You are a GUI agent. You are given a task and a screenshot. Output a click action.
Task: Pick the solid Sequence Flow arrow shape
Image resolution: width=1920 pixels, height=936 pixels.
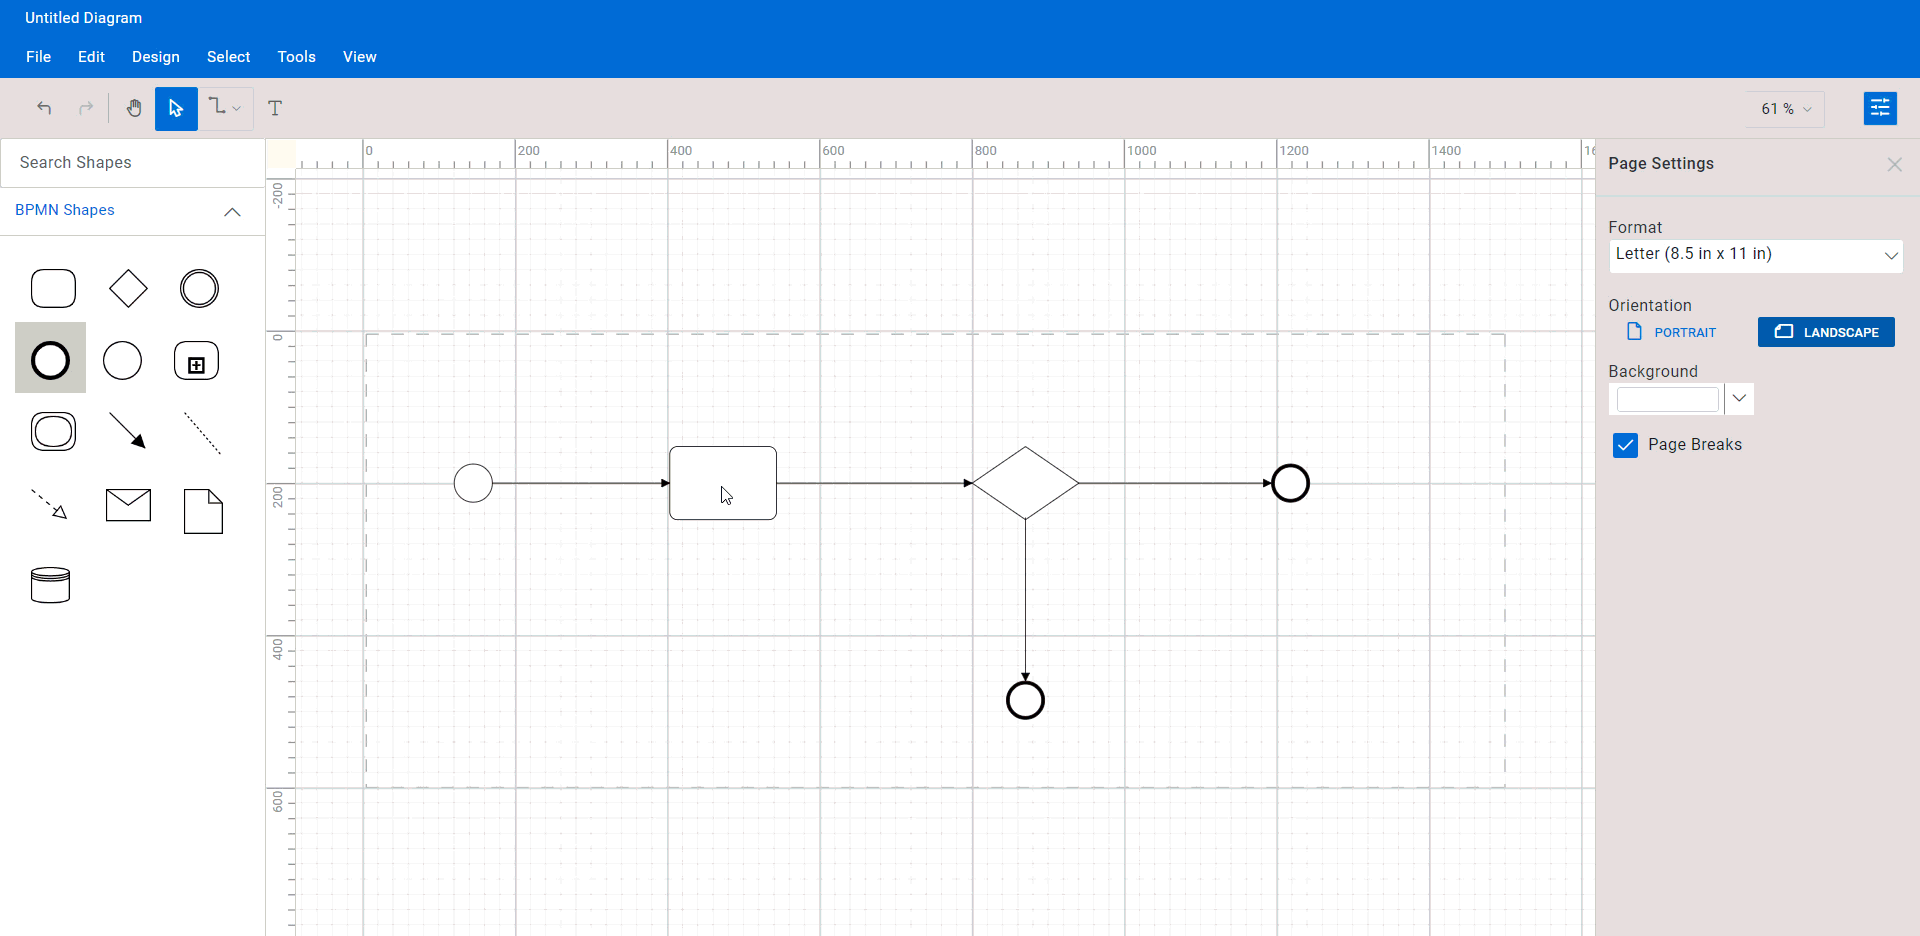(127, 431)
